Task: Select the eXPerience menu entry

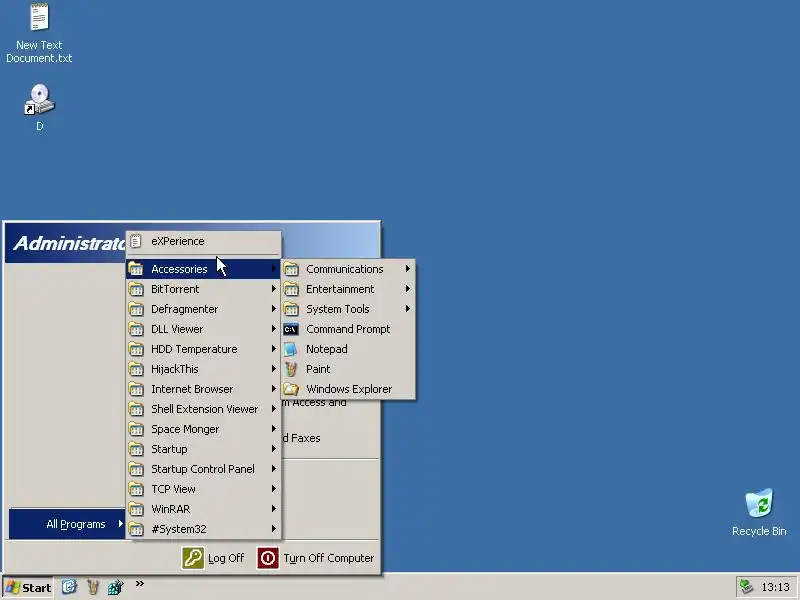Action: pos(203,241)
